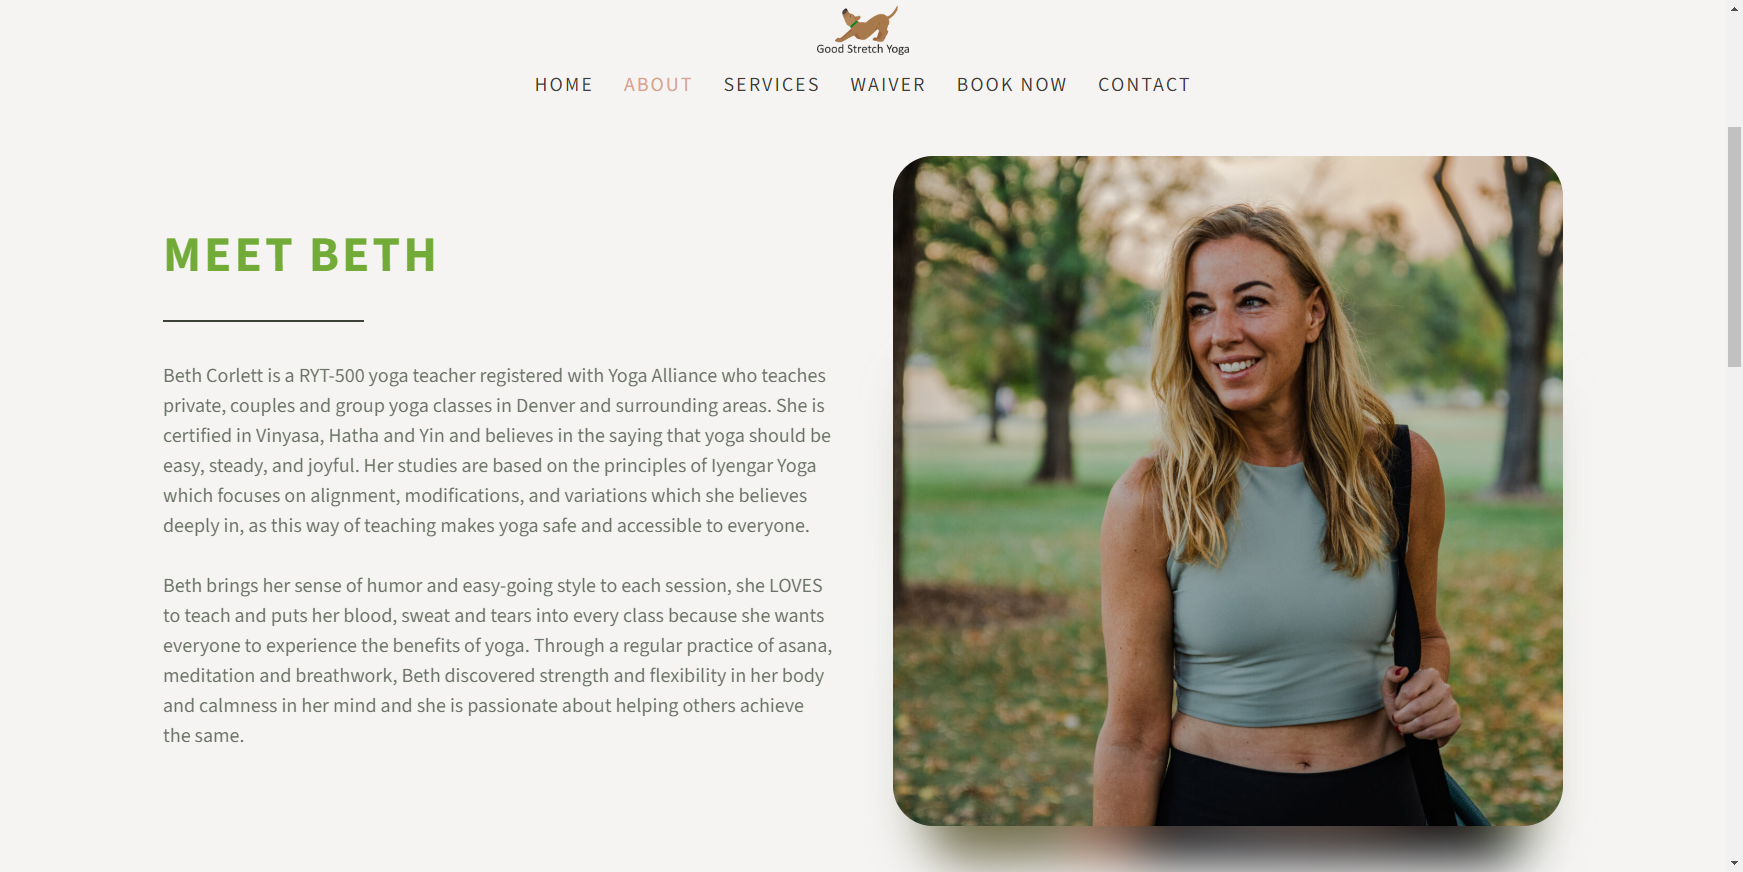Click the first paragraph about Beth Corlett
Viewport: 1743px width, 872px height.
[497, 450]
